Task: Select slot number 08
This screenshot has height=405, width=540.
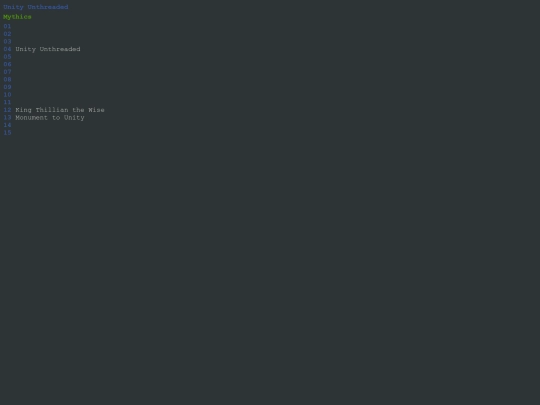Action: (x=7, y=80)
